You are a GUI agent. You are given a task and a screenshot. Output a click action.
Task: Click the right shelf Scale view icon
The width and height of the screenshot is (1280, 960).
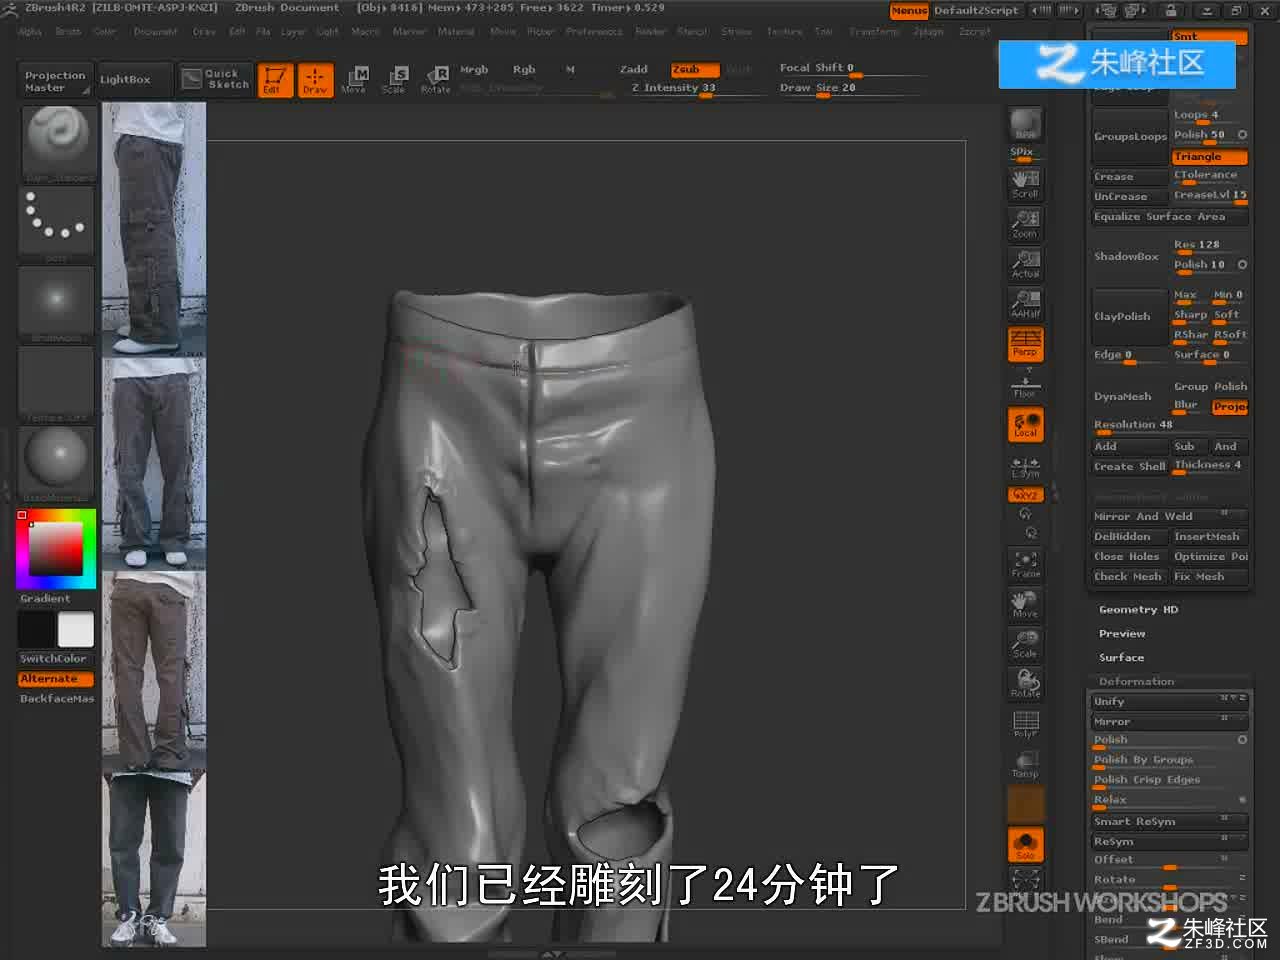pyautogui.click(x=1025, y=643)
